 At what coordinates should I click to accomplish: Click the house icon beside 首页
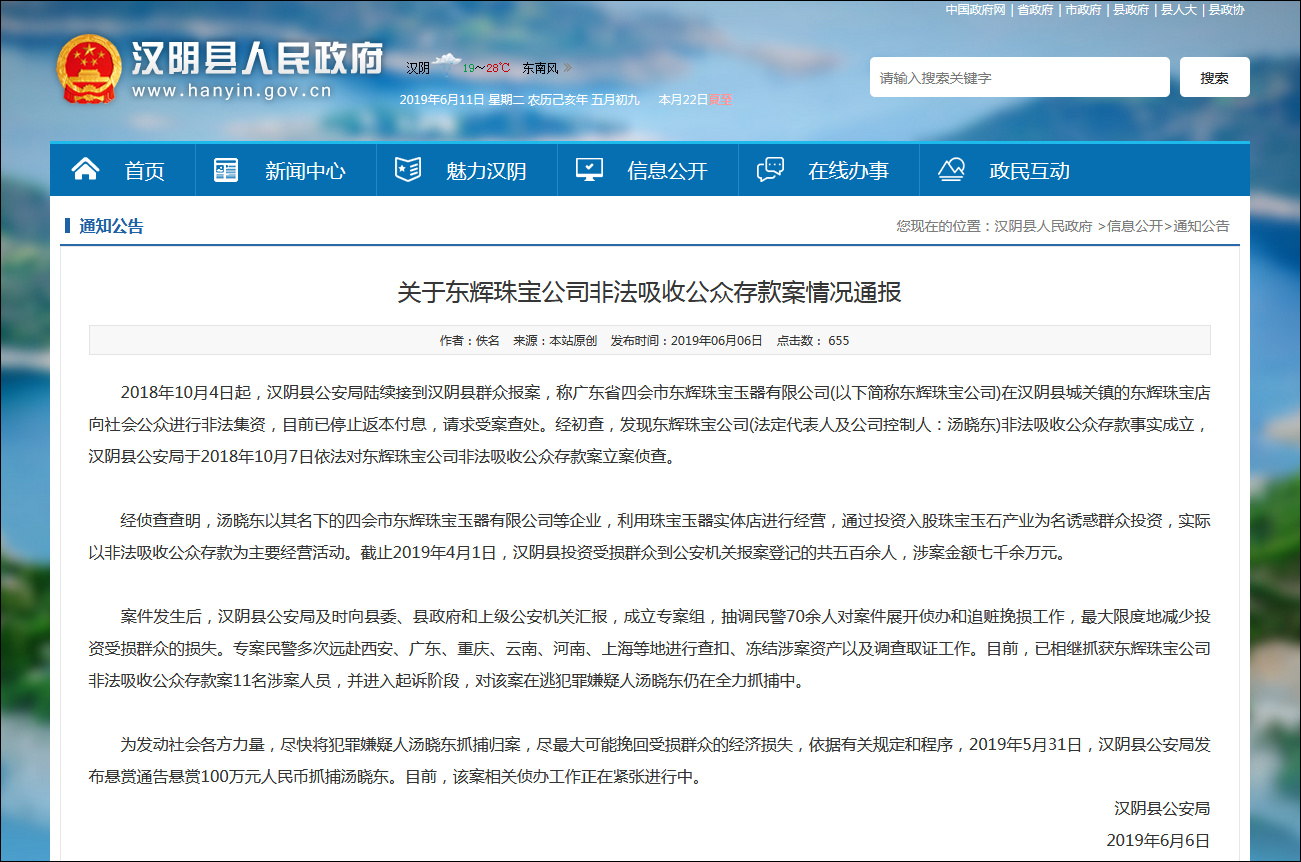(86, 170)
